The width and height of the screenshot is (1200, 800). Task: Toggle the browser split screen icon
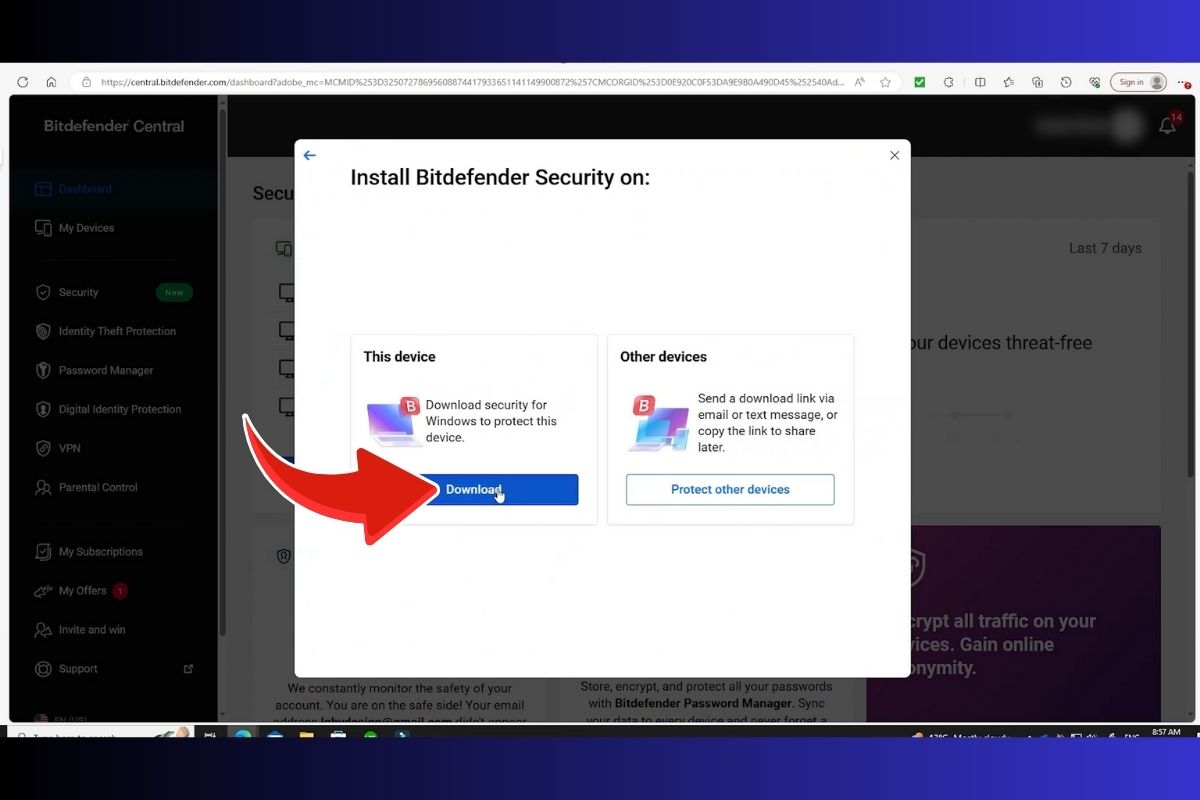coord(980,82)
